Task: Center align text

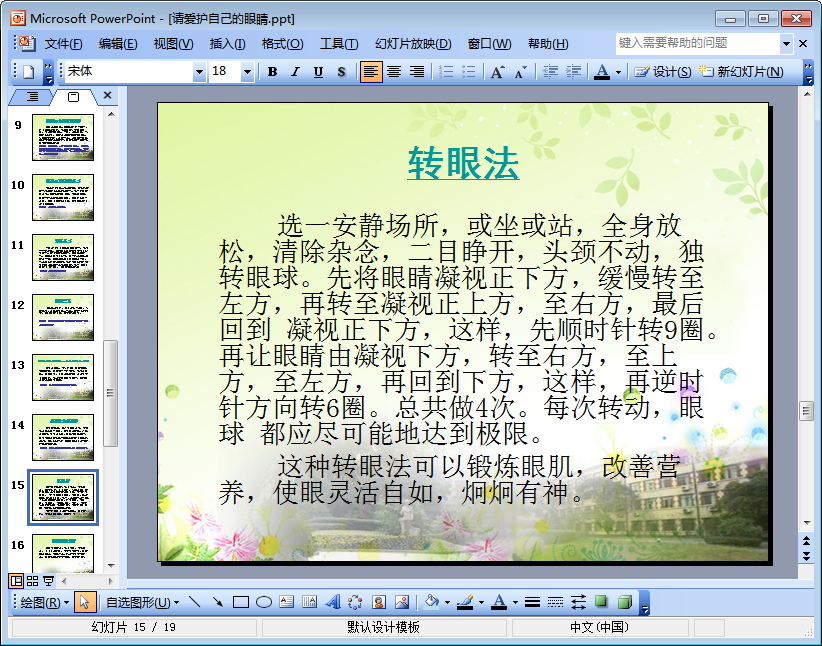Action: coord(394,72)
